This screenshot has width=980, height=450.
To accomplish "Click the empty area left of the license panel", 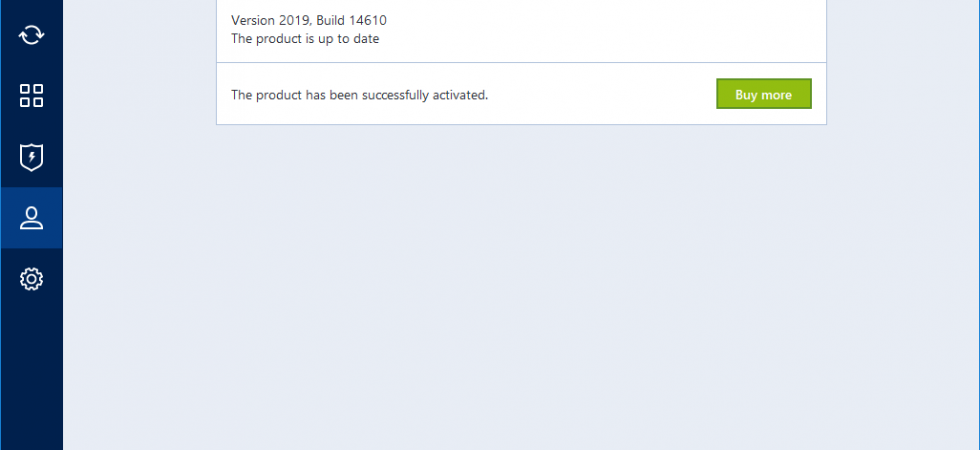I will pyautogui.click(x=139, y=62).
